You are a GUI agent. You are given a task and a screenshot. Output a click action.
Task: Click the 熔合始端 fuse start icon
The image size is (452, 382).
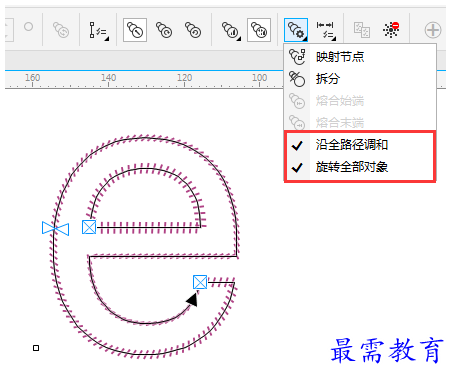point(297,101)
